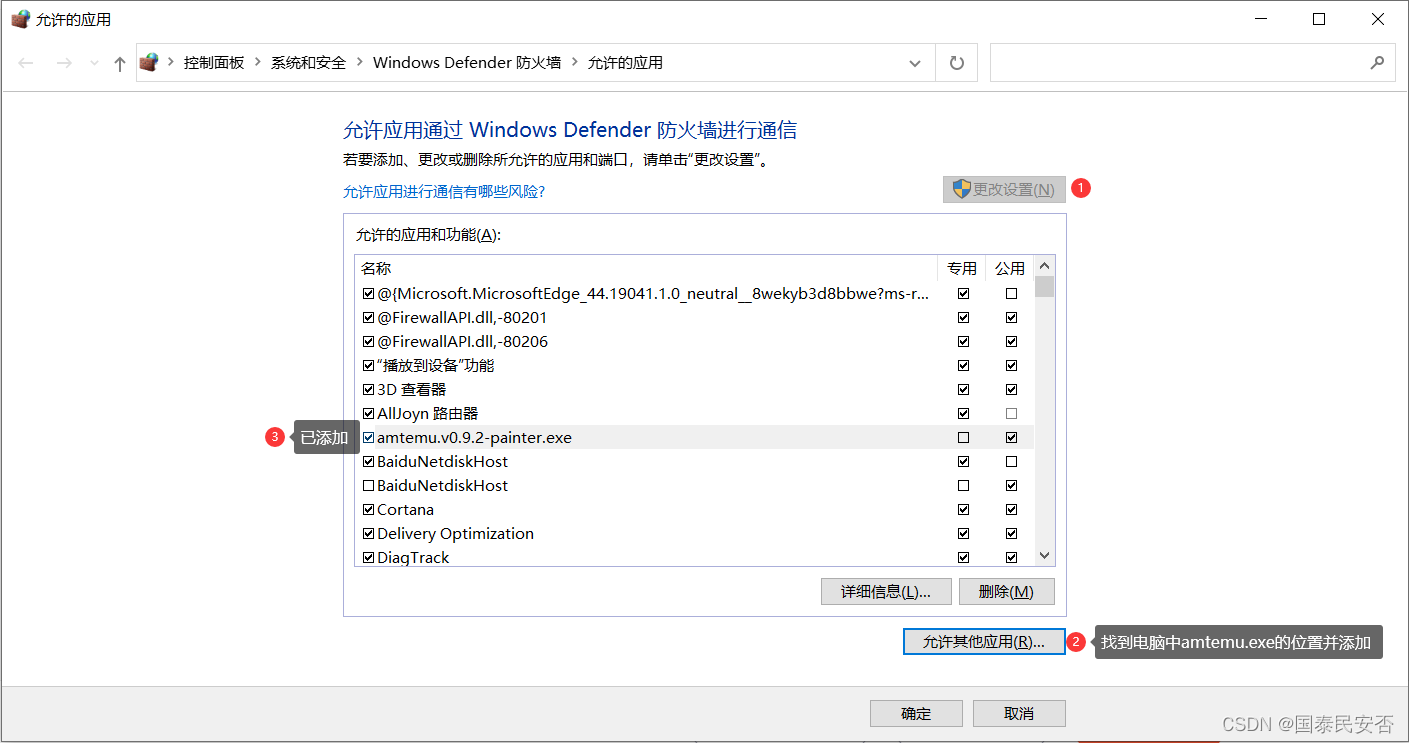Go up one level with the up arrow

coord(120,63)
